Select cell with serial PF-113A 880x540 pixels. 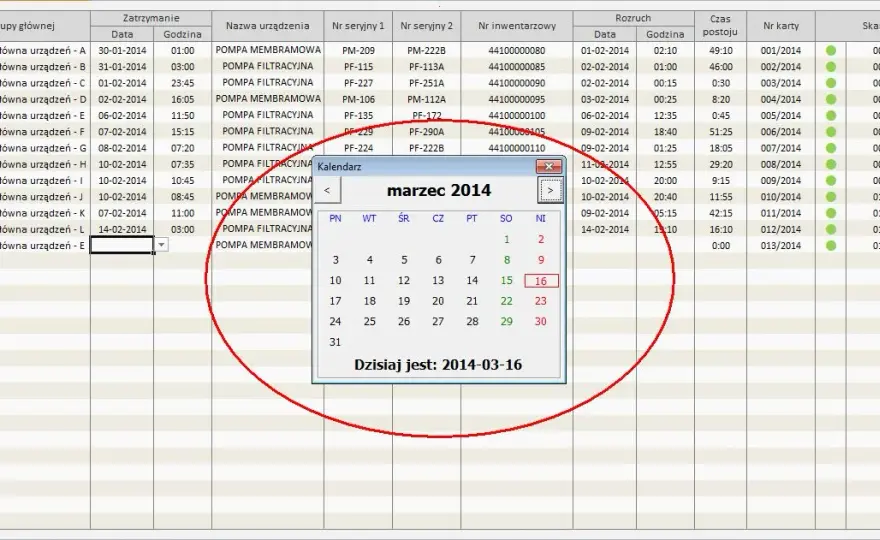(427, 67)
